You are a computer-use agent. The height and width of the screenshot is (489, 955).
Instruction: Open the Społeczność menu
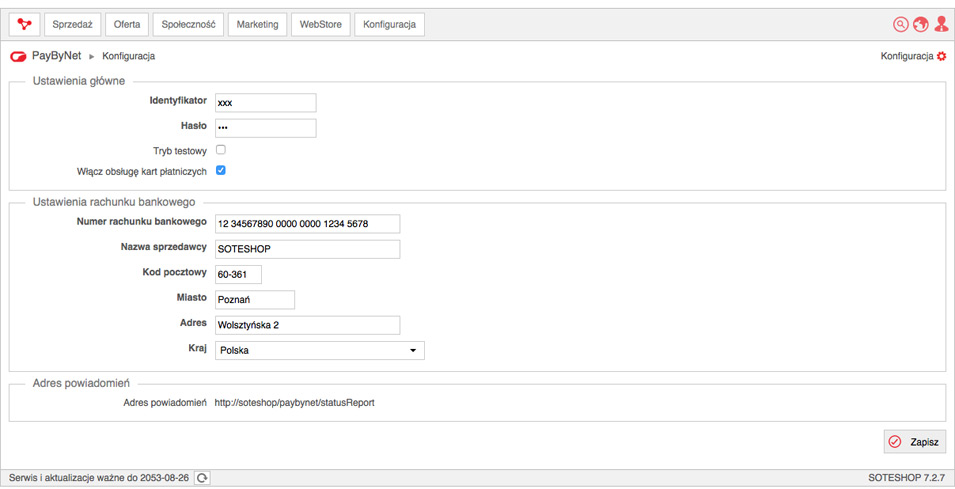tap(188, 24)
